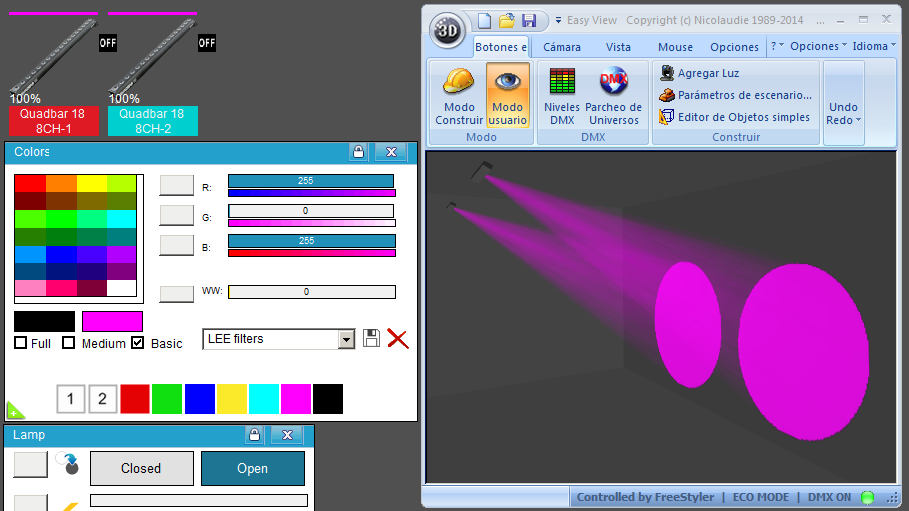Viewport: 909px width, 511px height.
Task: Pick cyan quick color swatch
Action: [x=264, y=399]
